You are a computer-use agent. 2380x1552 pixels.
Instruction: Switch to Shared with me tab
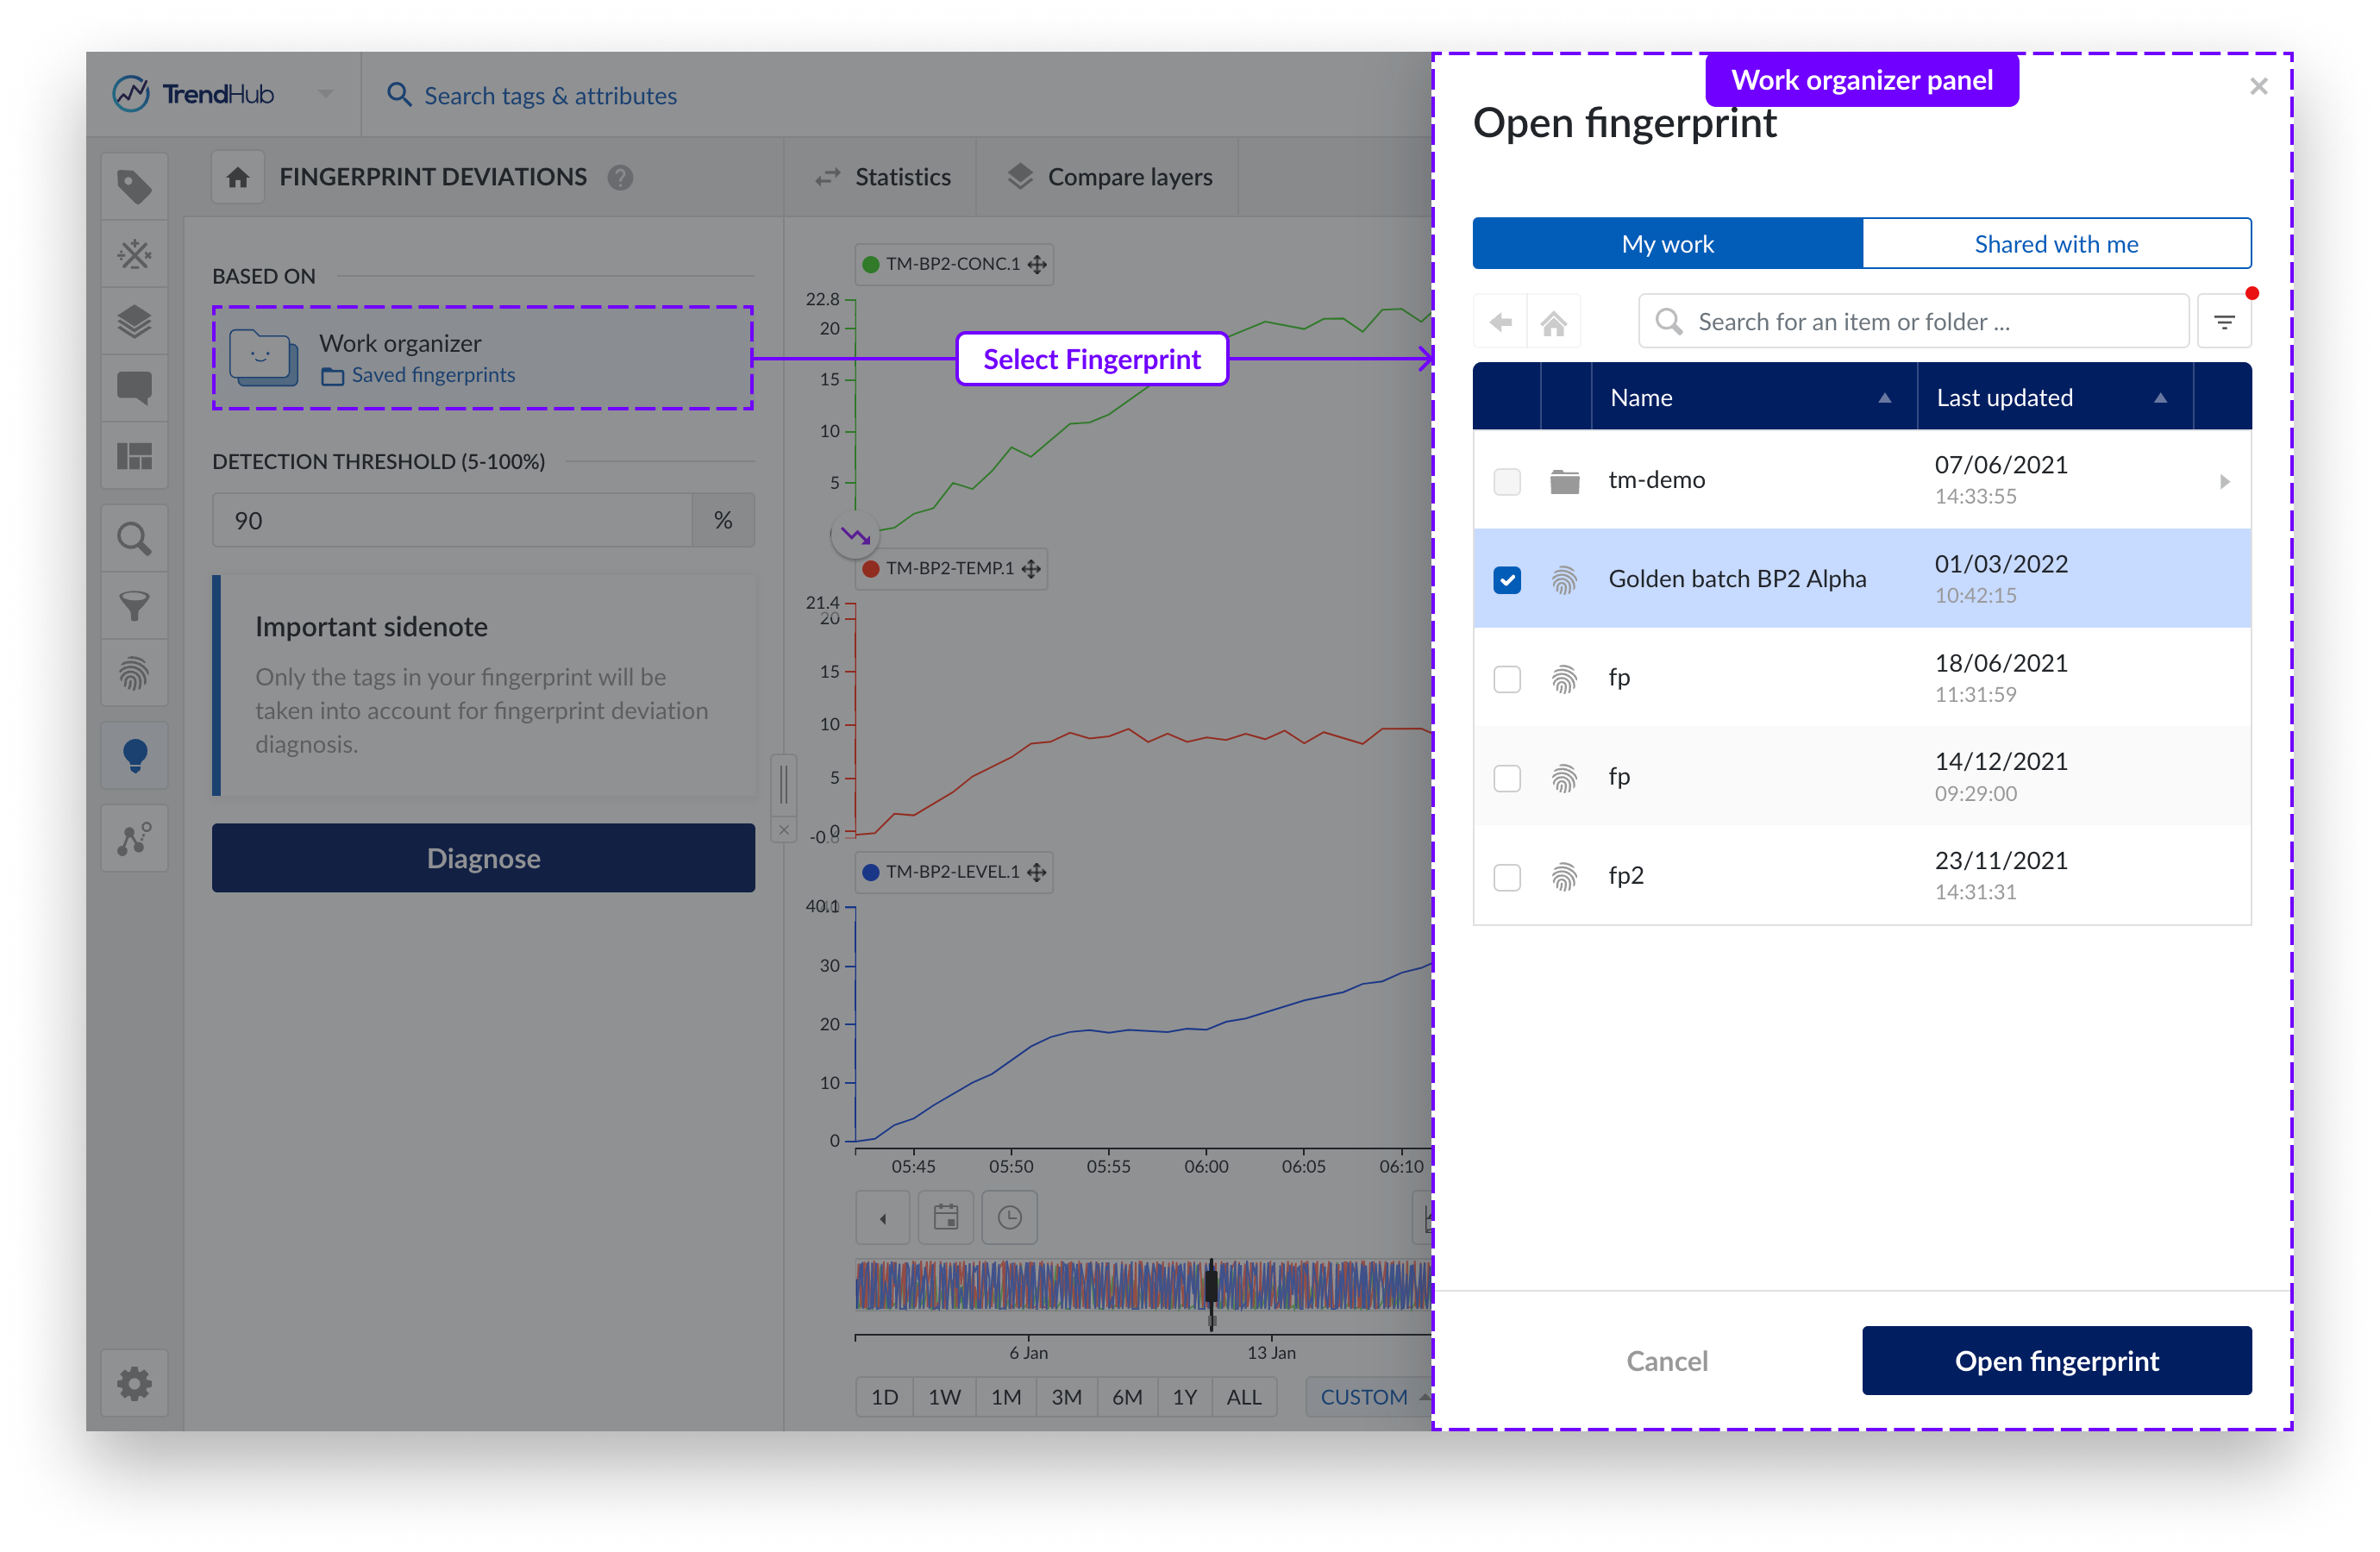click(x=2055, y=244)
